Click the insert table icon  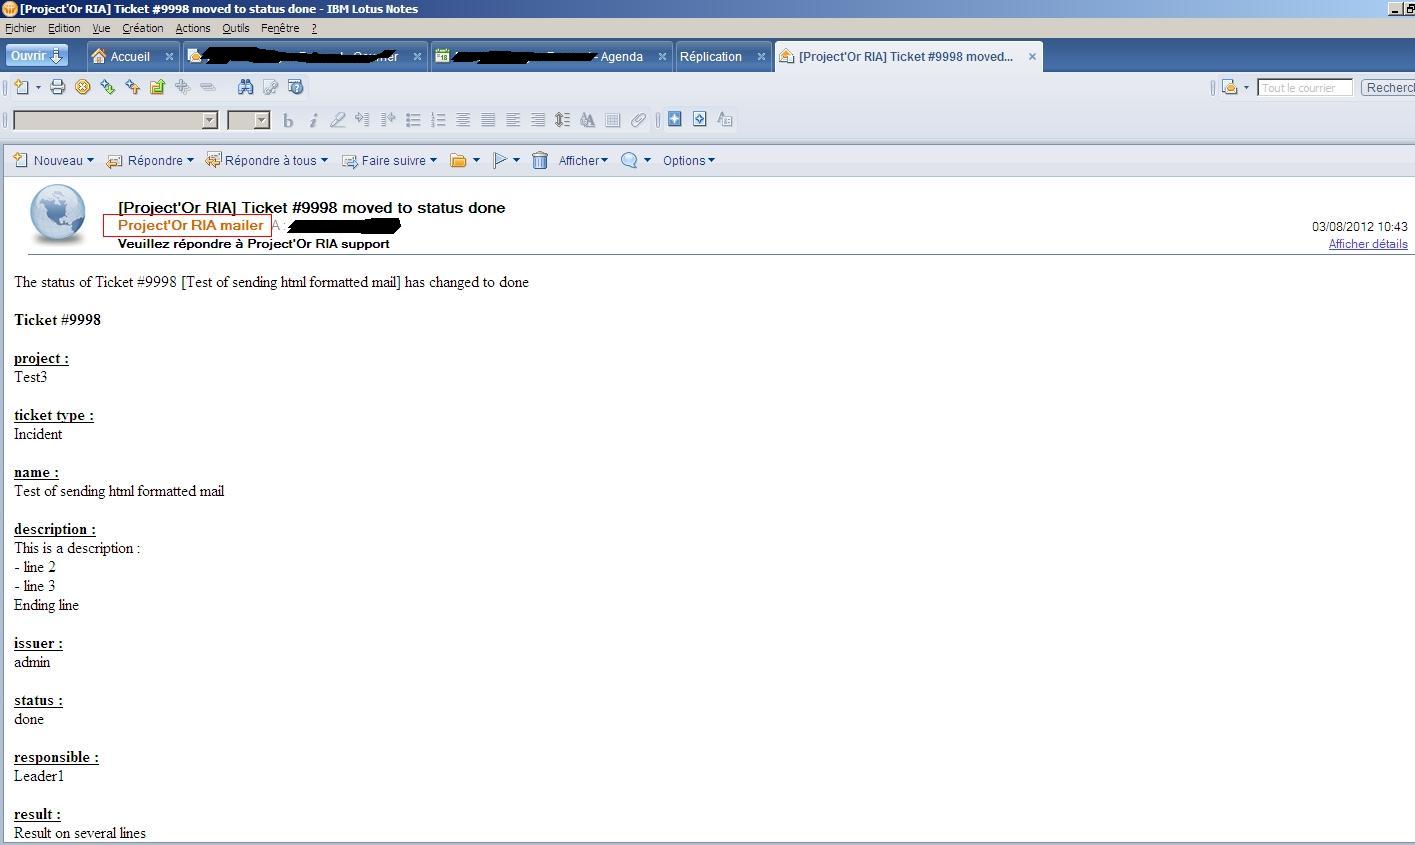(x=613, y=120)
